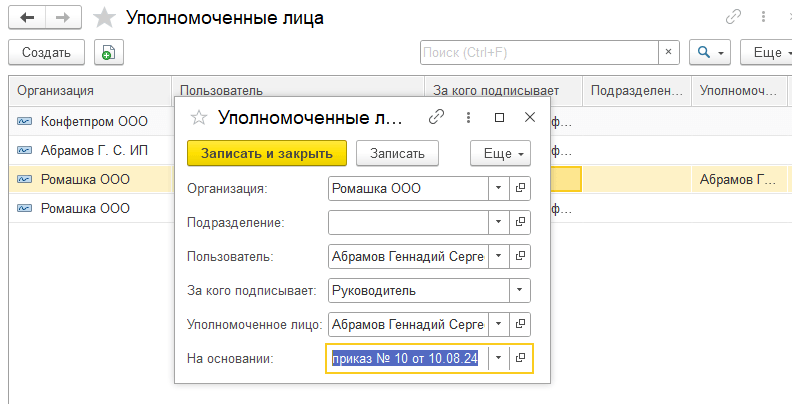Click the Записать button
This screenshot has height=404, width=792.
[x=398, y=154]
